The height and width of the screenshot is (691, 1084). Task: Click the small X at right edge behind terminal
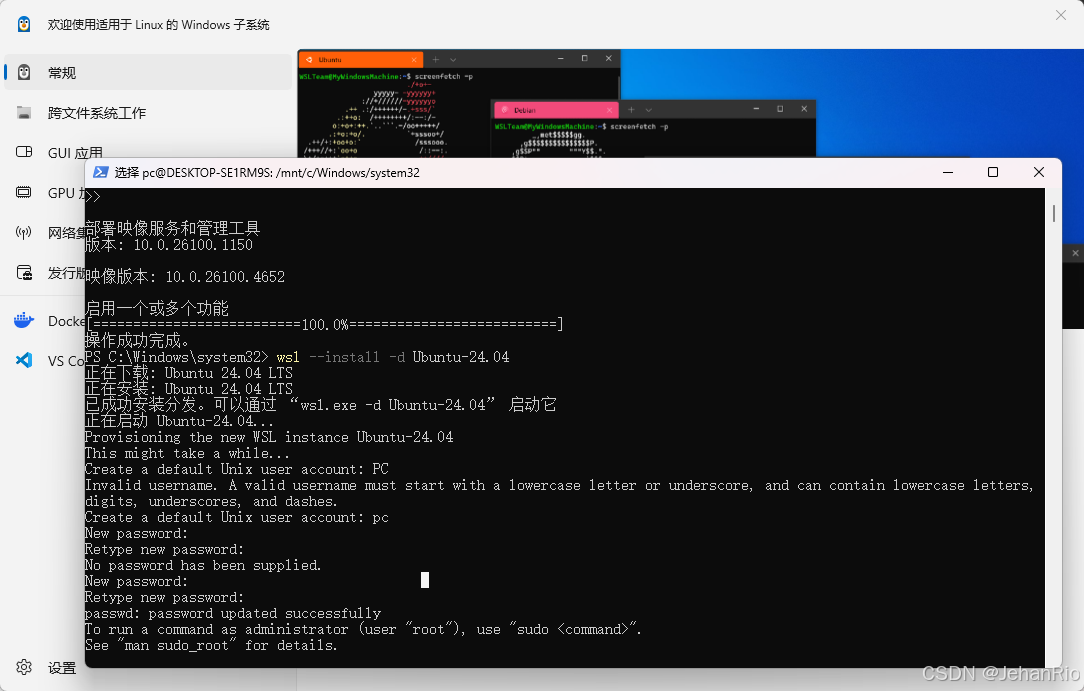(1075, 254)
